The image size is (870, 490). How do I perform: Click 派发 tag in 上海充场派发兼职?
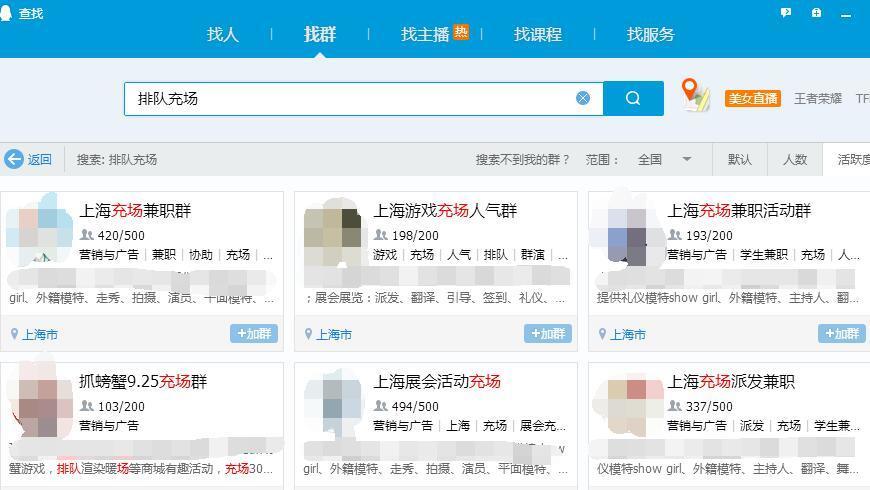(x=752, y=426)
